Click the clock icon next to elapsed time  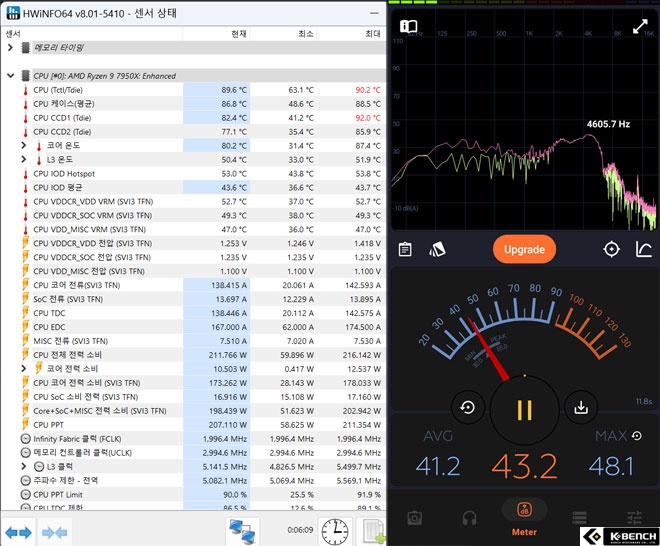pos(335,532)
